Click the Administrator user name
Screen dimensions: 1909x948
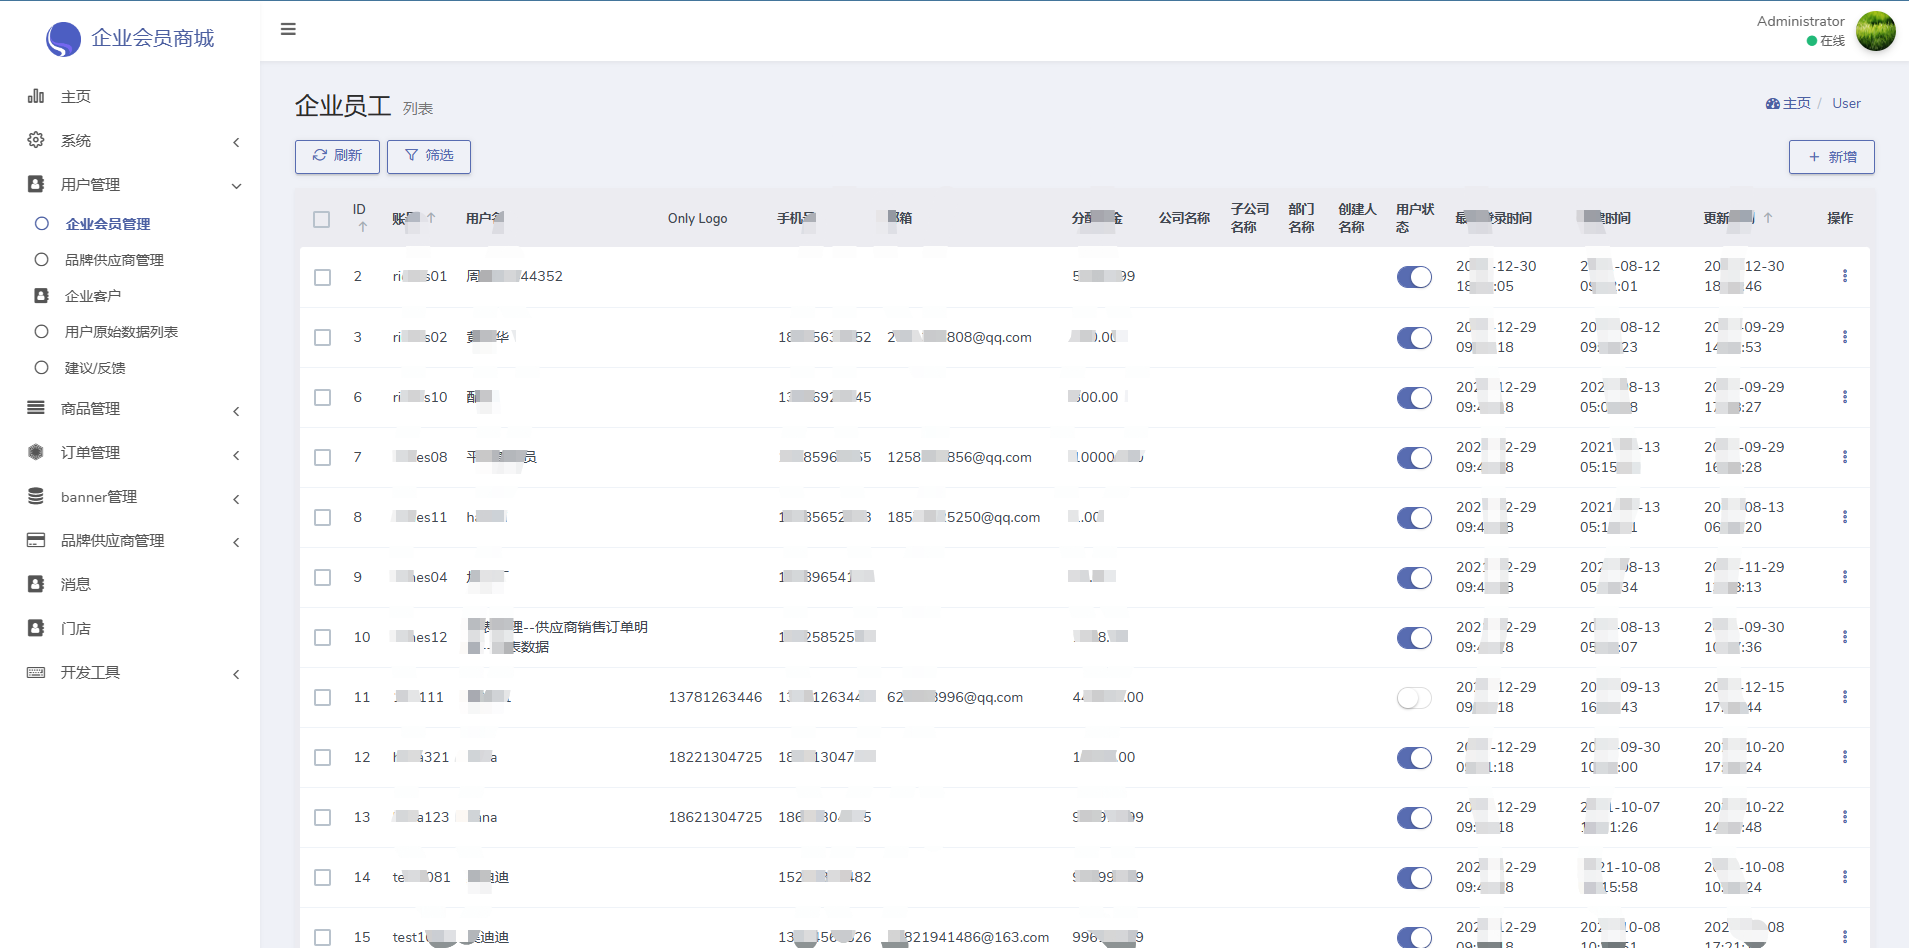tap(1800, 21)
